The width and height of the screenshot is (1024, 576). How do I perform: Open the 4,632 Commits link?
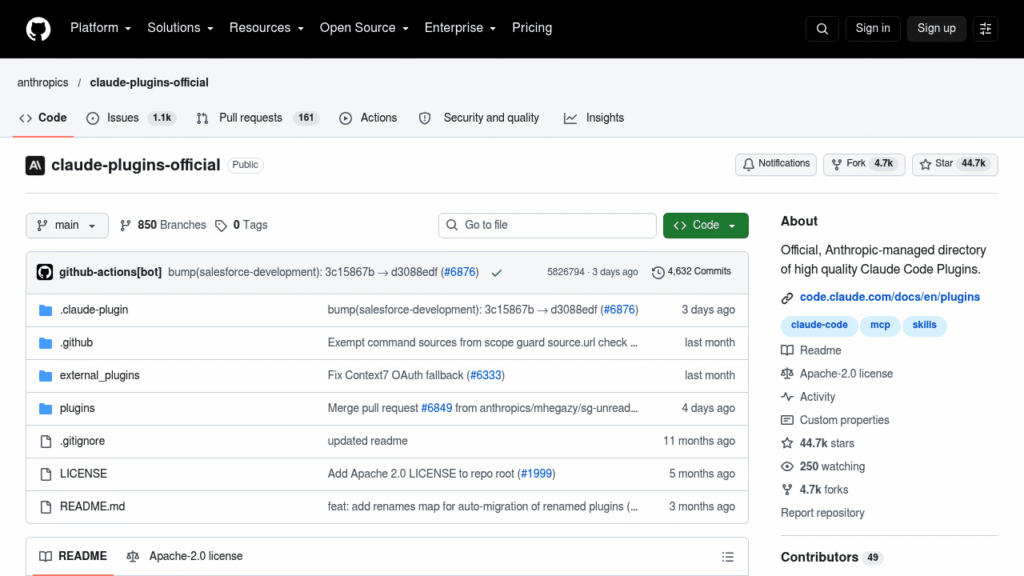tap(692, 272)
